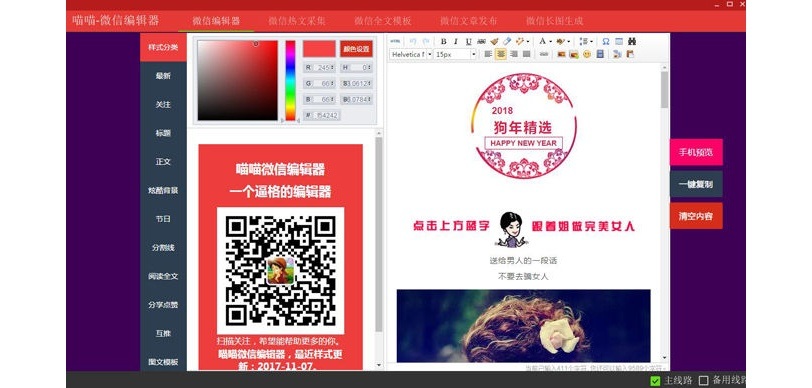The image size is (812, 388).
Task: Click the eraser clear-formatting icon
Action: click(x=507, y=41)
